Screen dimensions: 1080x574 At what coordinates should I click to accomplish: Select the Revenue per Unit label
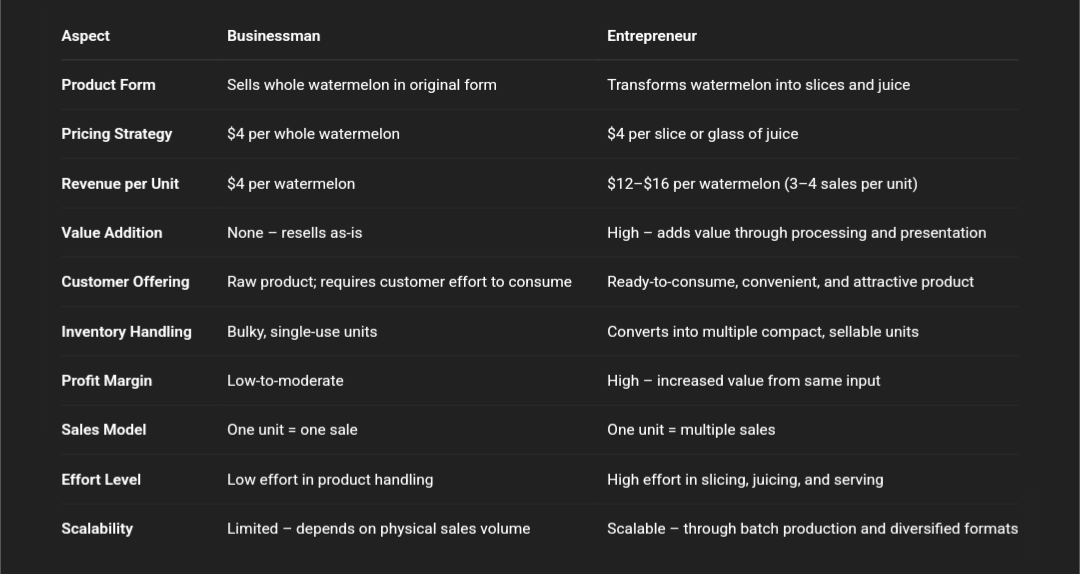[120, 184]
